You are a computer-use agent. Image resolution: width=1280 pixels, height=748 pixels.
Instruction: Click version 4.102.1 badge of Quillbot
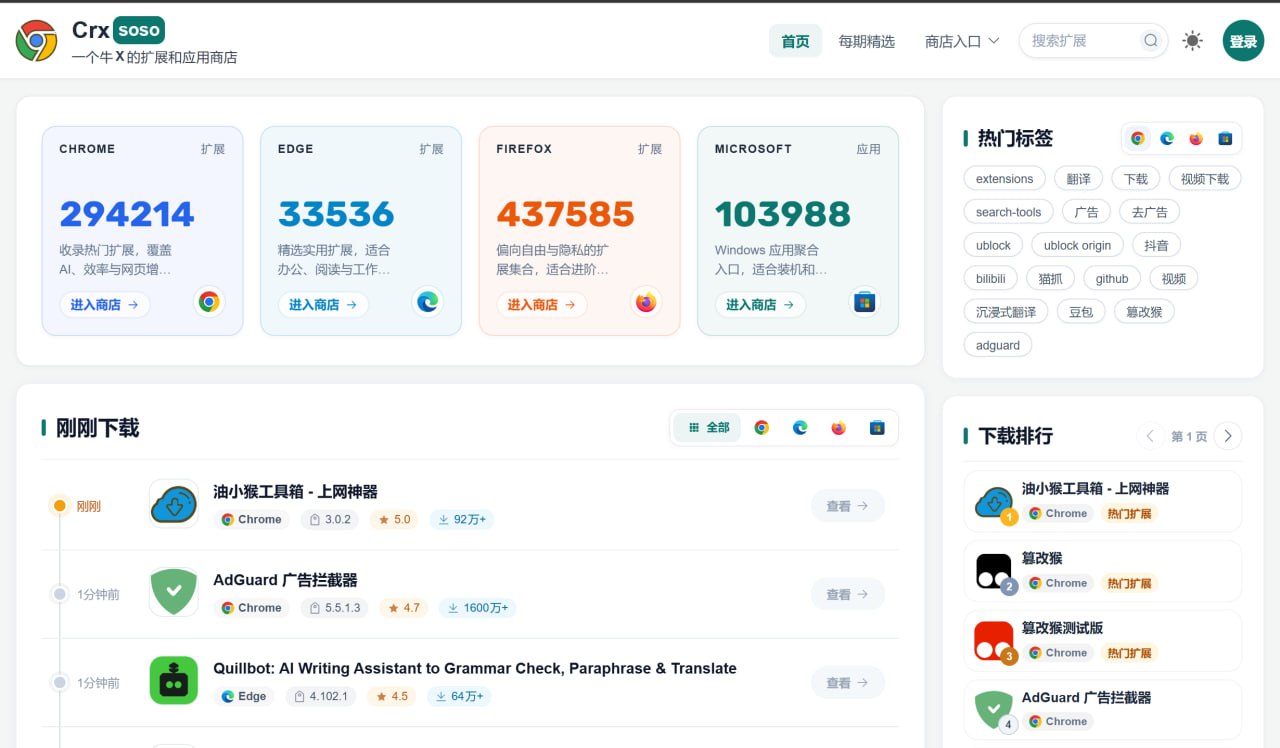pos(322,697)
